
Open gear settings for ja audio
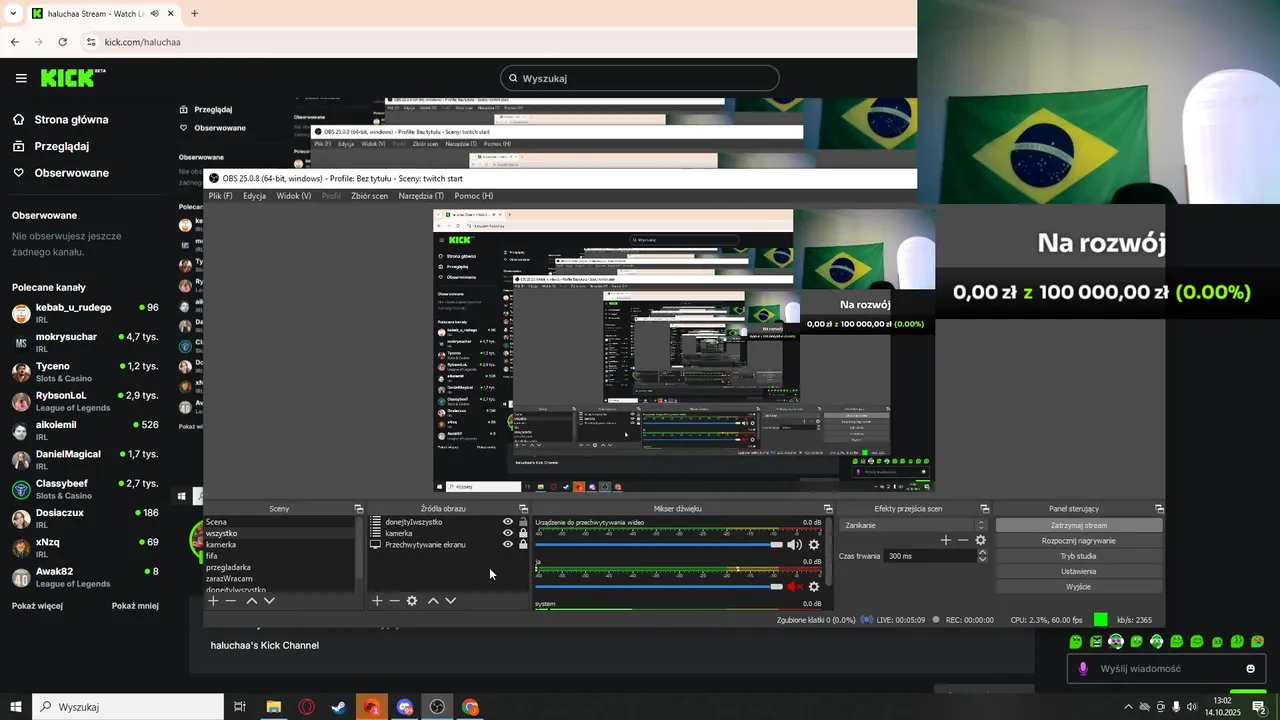[814, 587]
